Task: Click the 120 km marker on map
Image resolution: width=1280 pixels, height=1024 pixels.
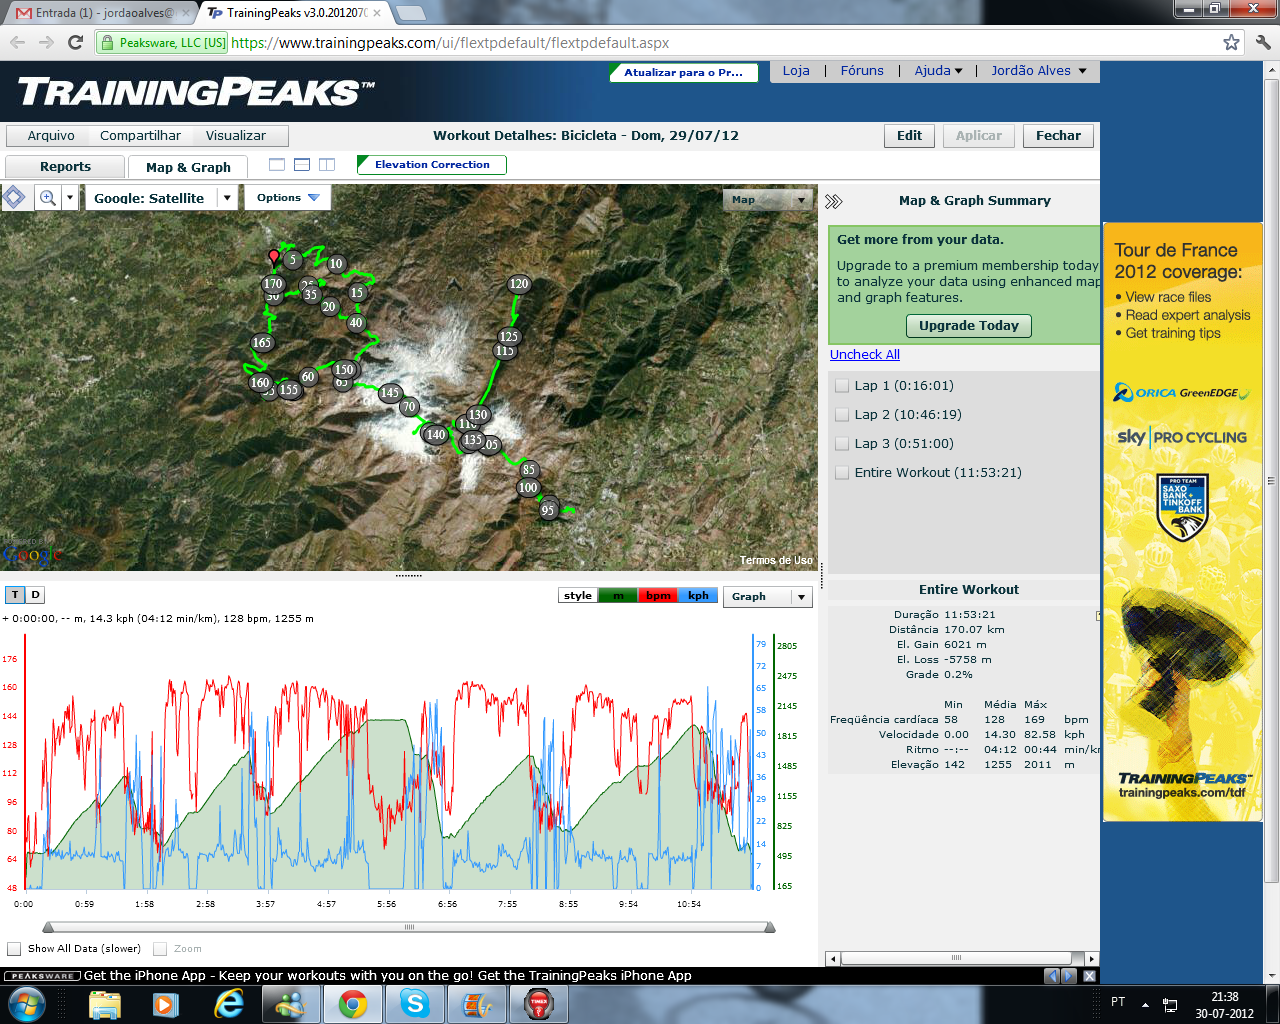Action: (519, 284)
